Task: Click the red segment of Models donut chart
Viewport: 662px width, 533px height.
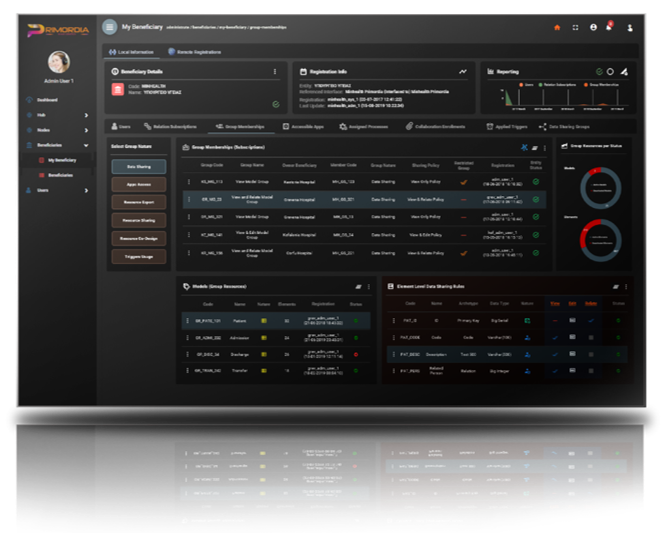Action: pyautogui.click(x=593, y=170)
